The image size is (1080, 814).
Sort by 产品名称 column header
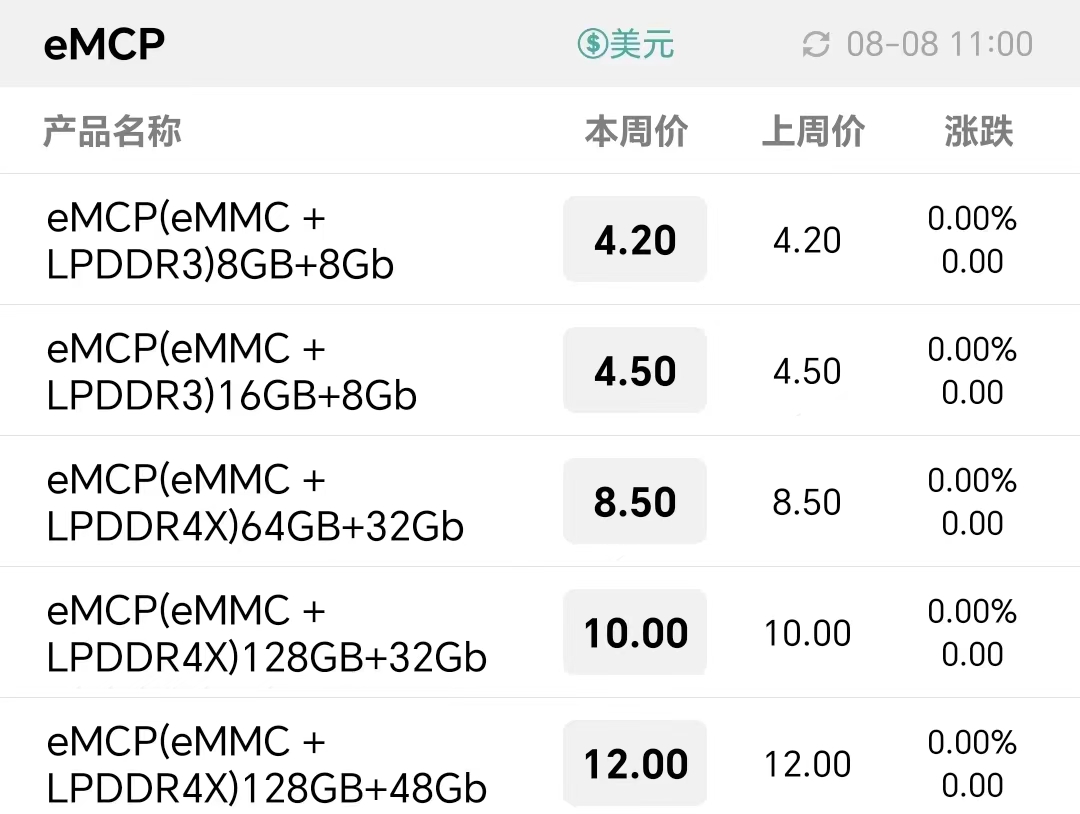pos(112,131)
